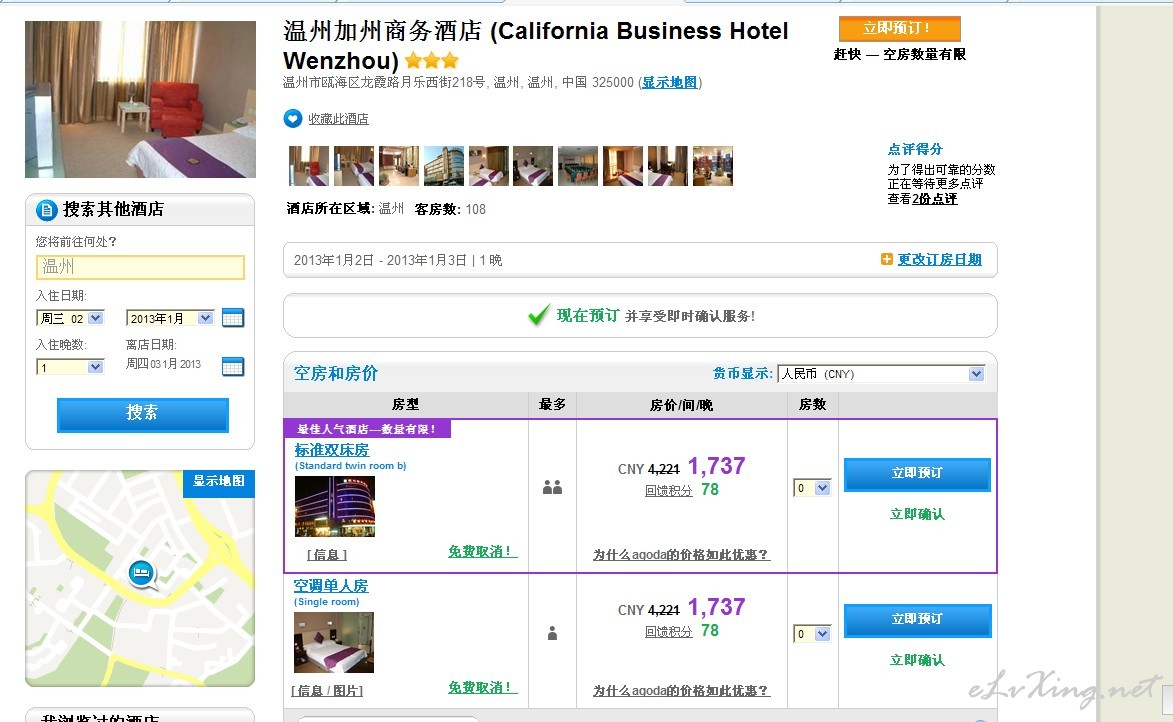Click the 显示地图 button on the map
Viewport: 1173px width, 722px height.
coord(218,481)
